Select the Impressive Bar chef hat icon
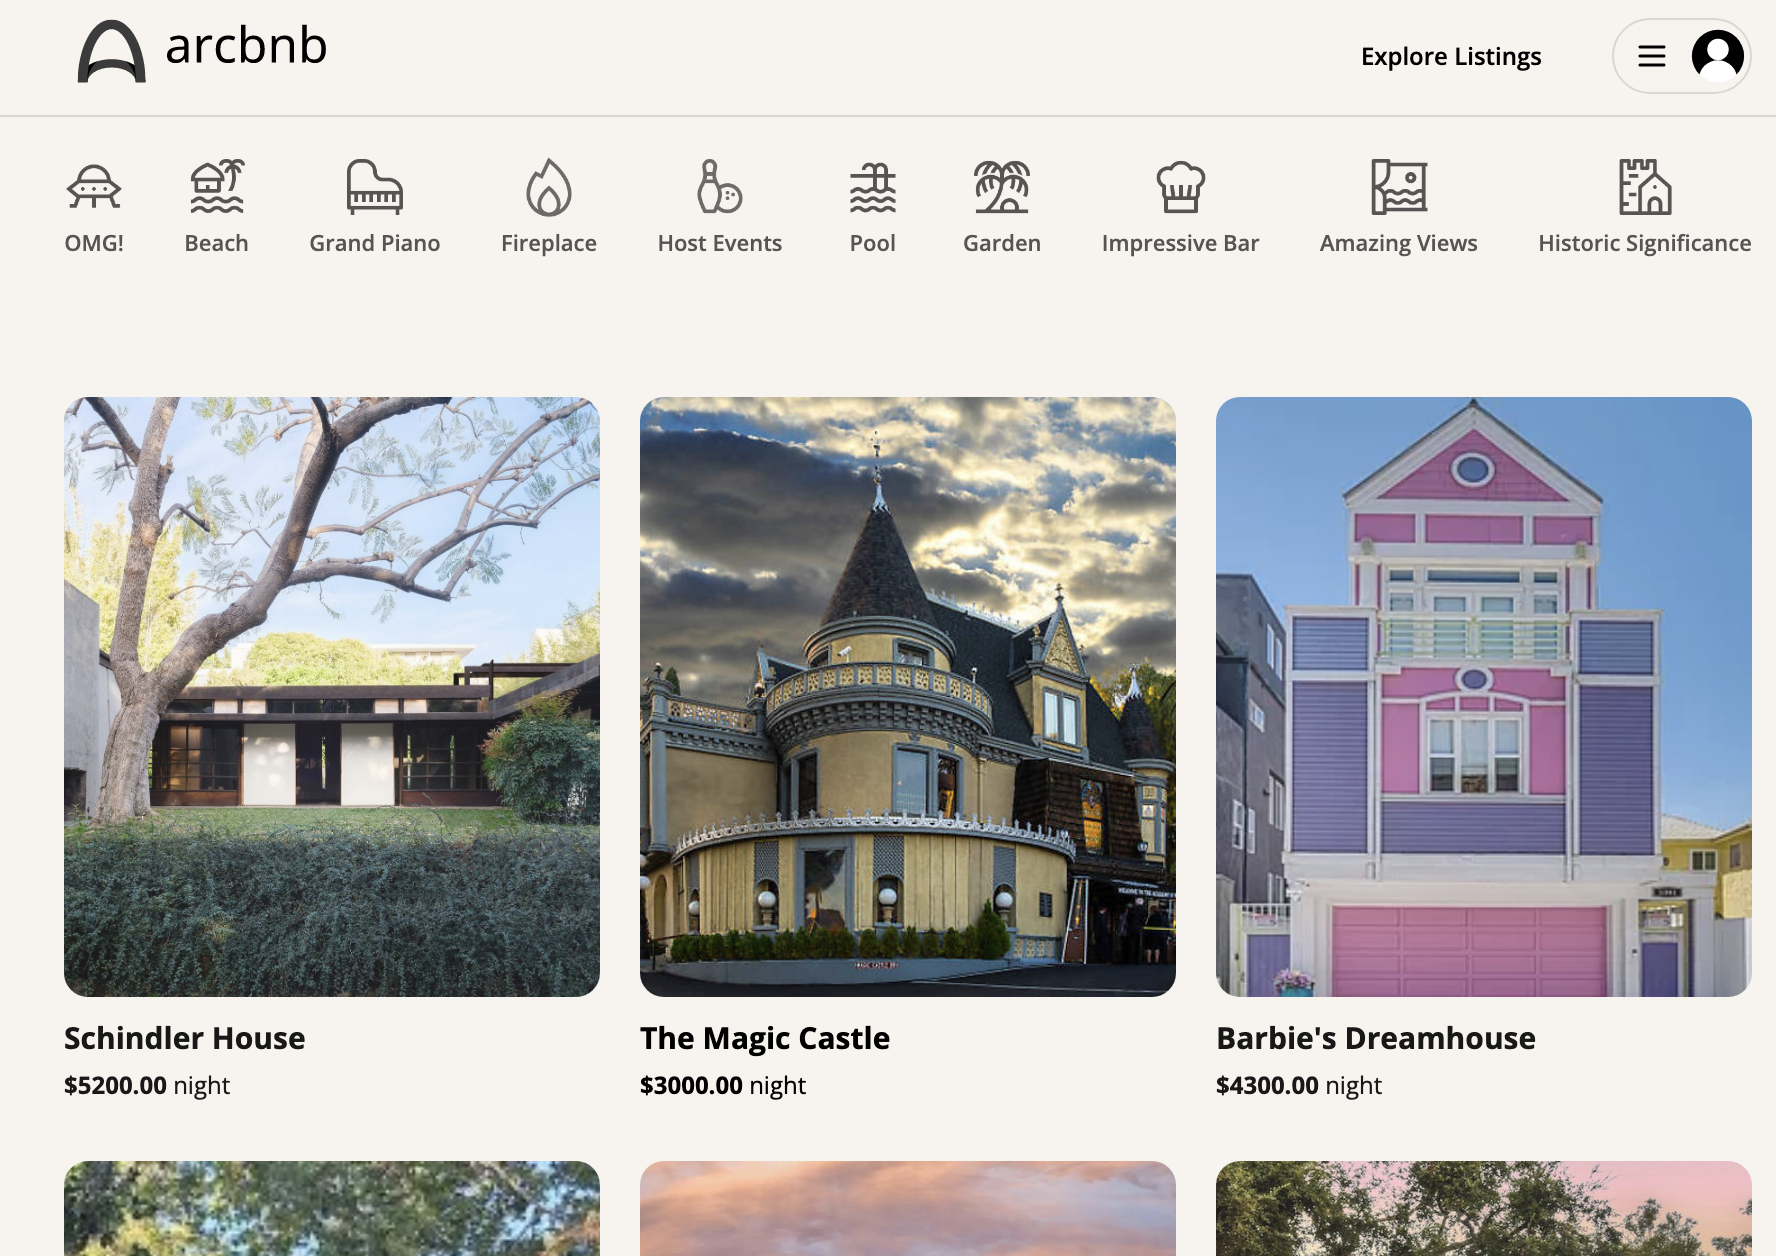Viewport: 1776px width, 1256px height. 1181,187
